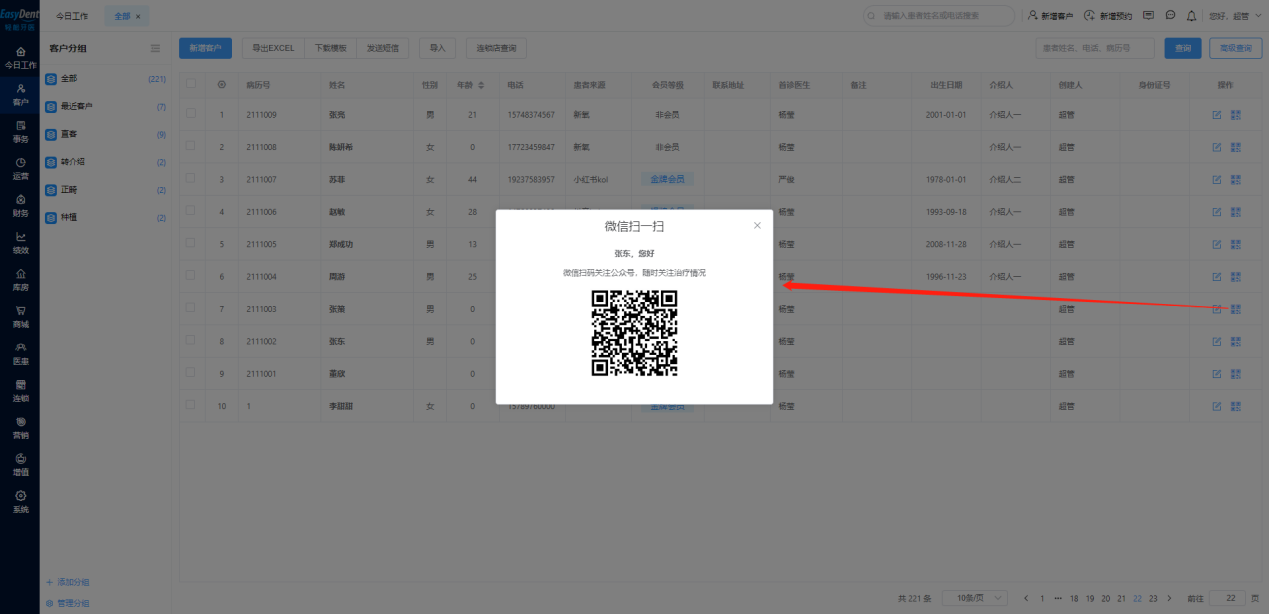Click the 导入 button
Viewport: 1269px width, 614px height.
coord(437,48)
